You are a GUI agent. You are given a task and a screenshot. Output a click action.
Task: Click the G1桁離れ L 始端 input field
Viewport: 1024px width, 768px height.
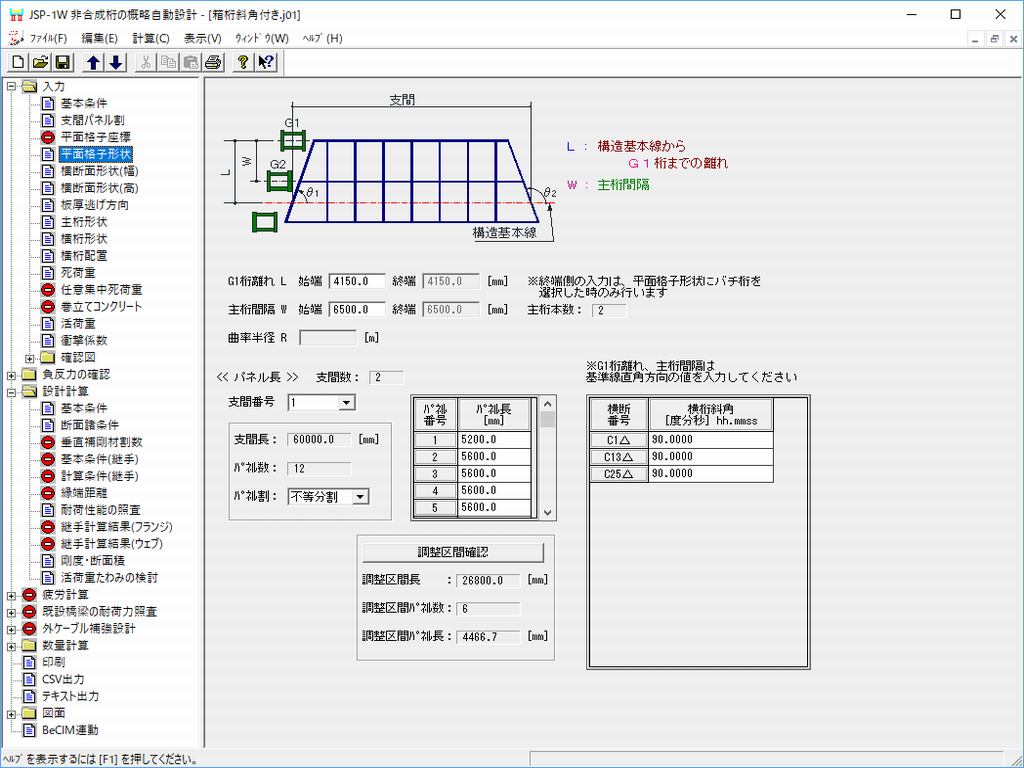pyautogui.click(x=357, y=282)
